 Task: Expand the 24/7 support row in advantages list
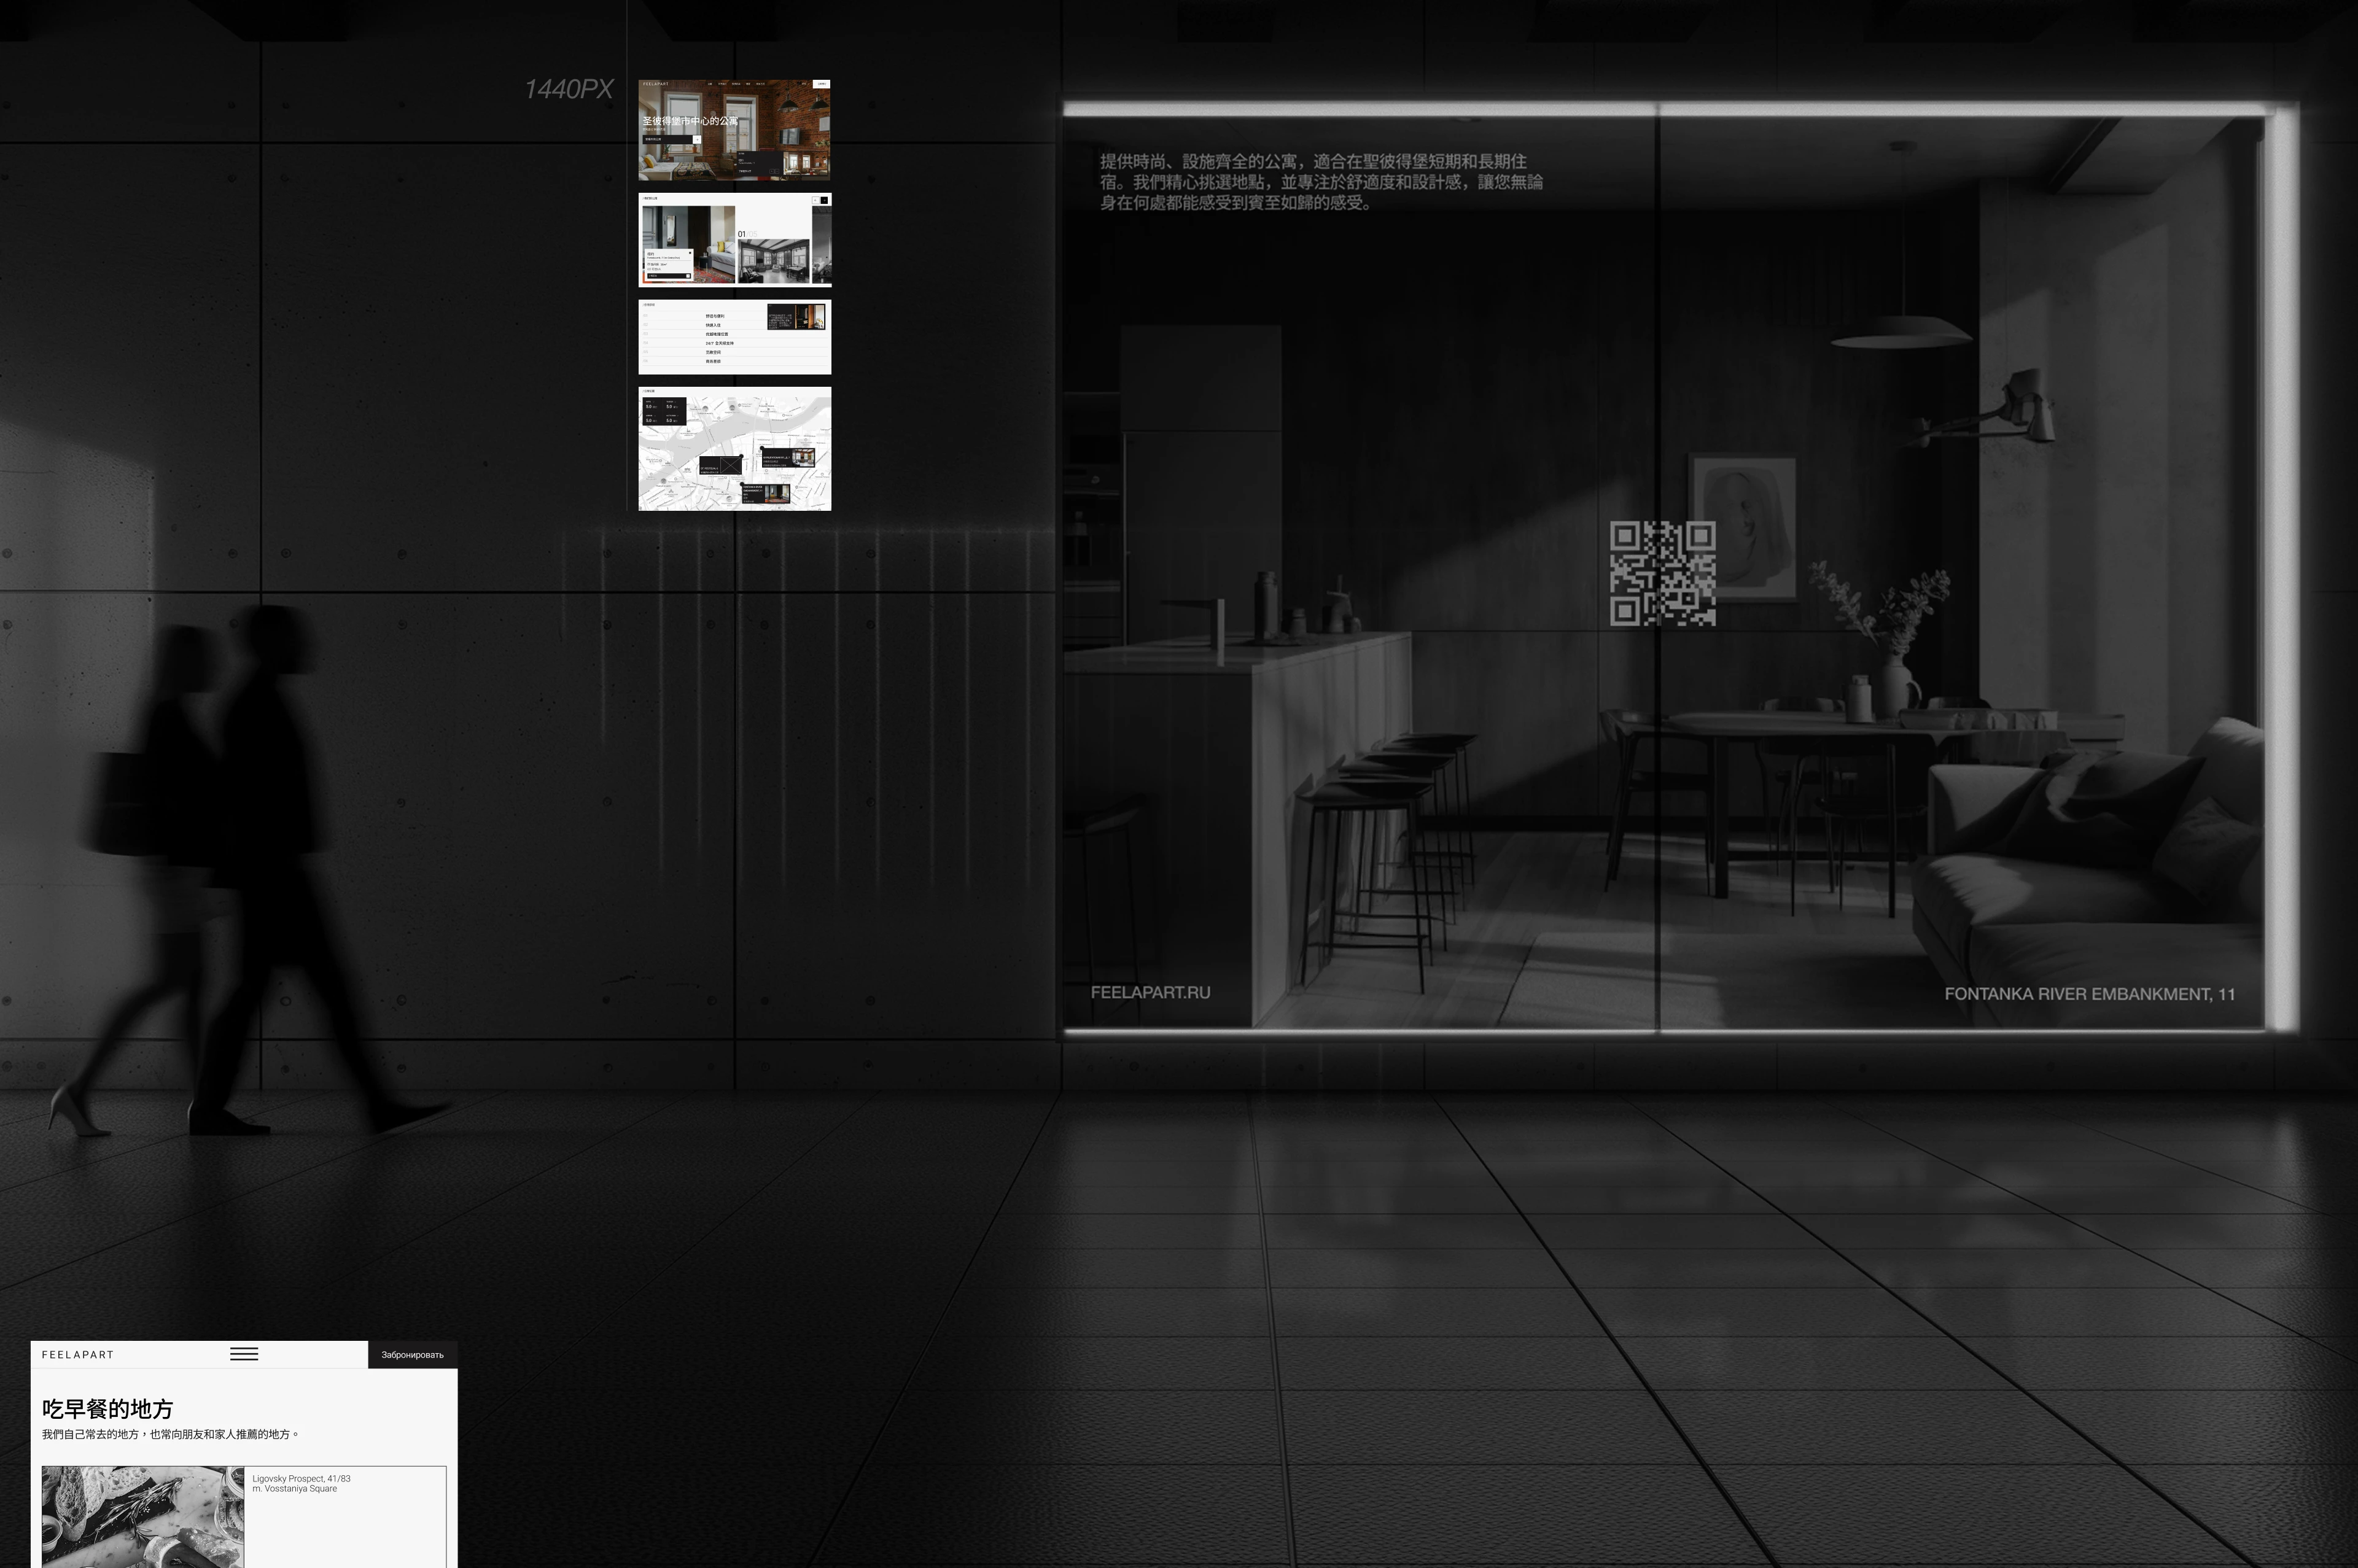(720, 343)
